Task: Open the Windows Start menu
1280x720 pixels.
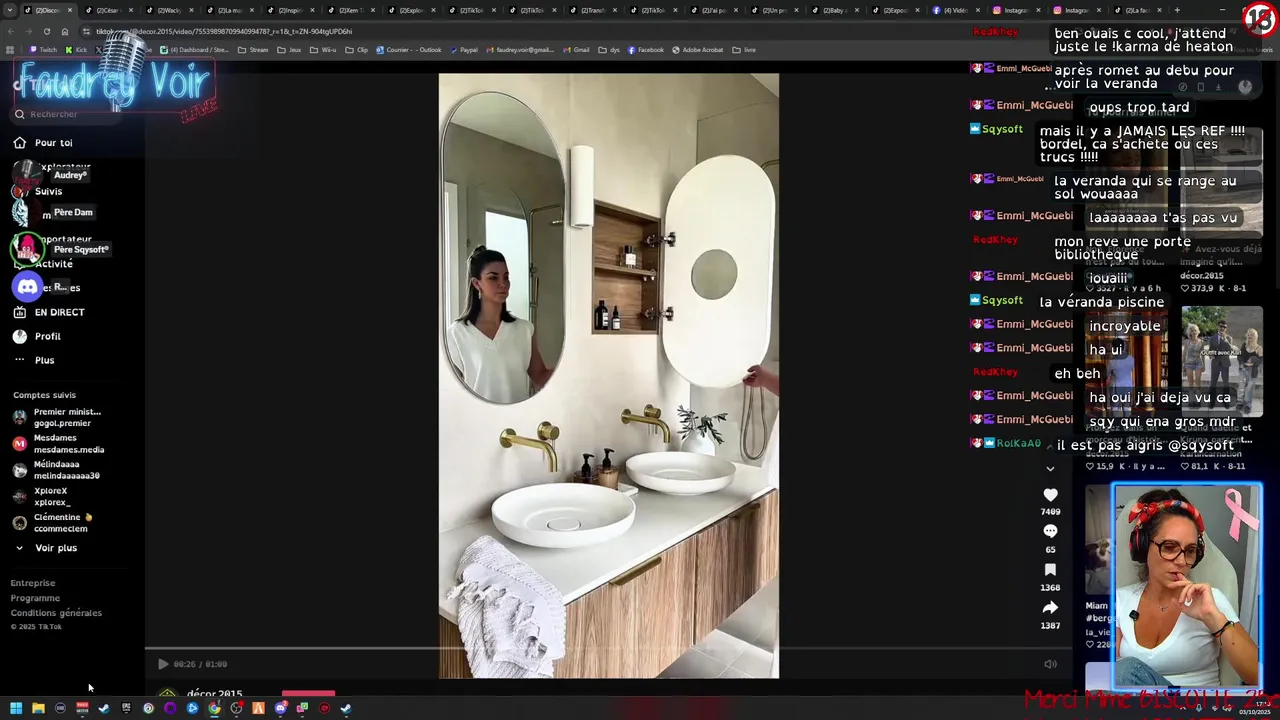Action: (x=16, y=708)
